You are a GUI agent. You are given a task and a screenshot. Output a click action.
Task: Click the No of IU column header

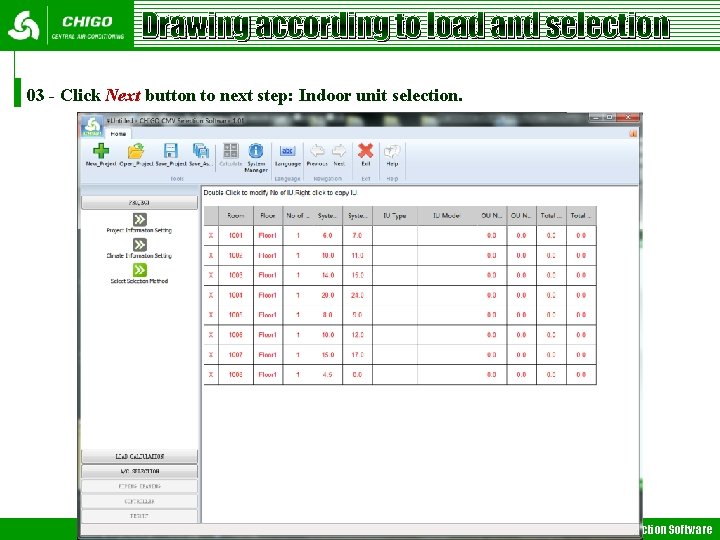point(298,216)
